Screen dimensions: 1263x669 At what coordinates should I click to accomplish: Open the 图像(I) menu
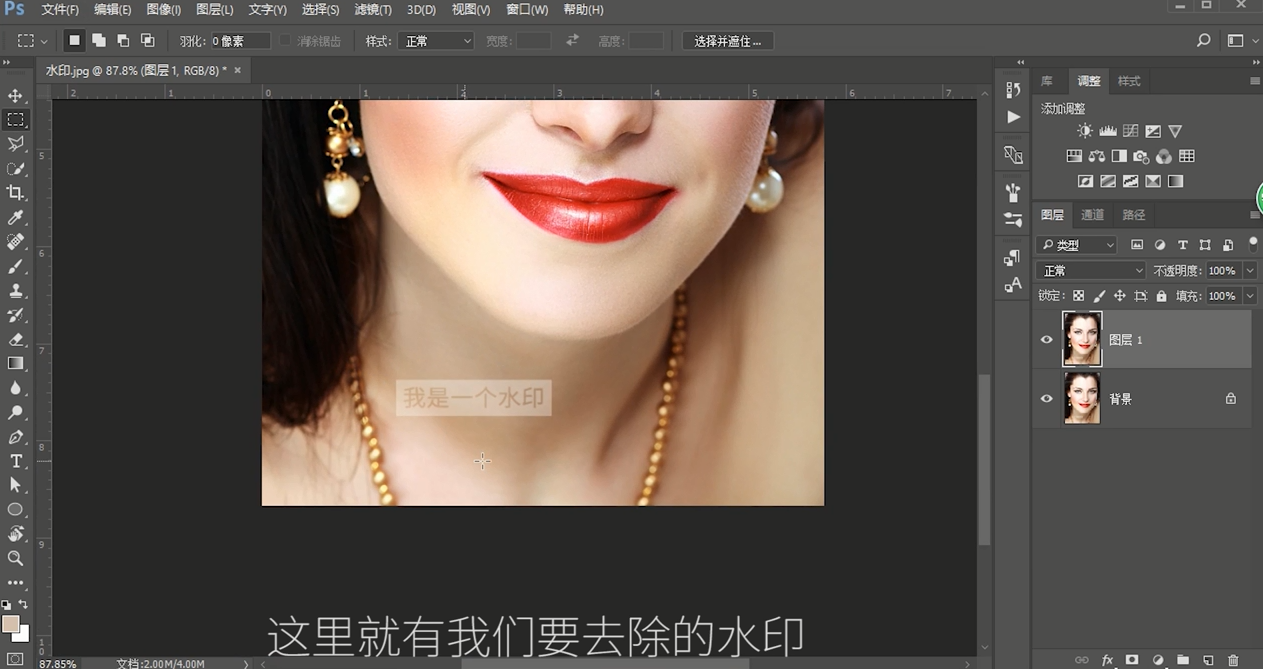pos(163,10)
